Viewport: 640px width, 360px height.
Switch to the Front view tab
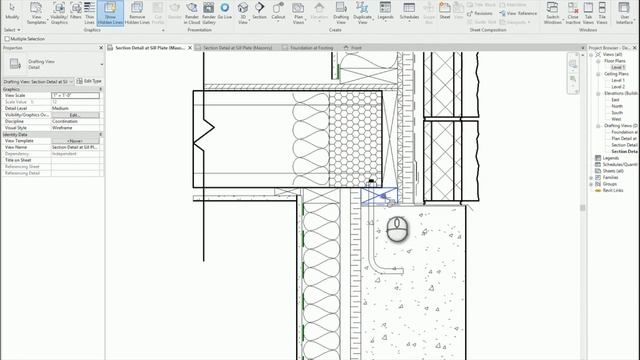pyautogui.click(x=356, y=48)
